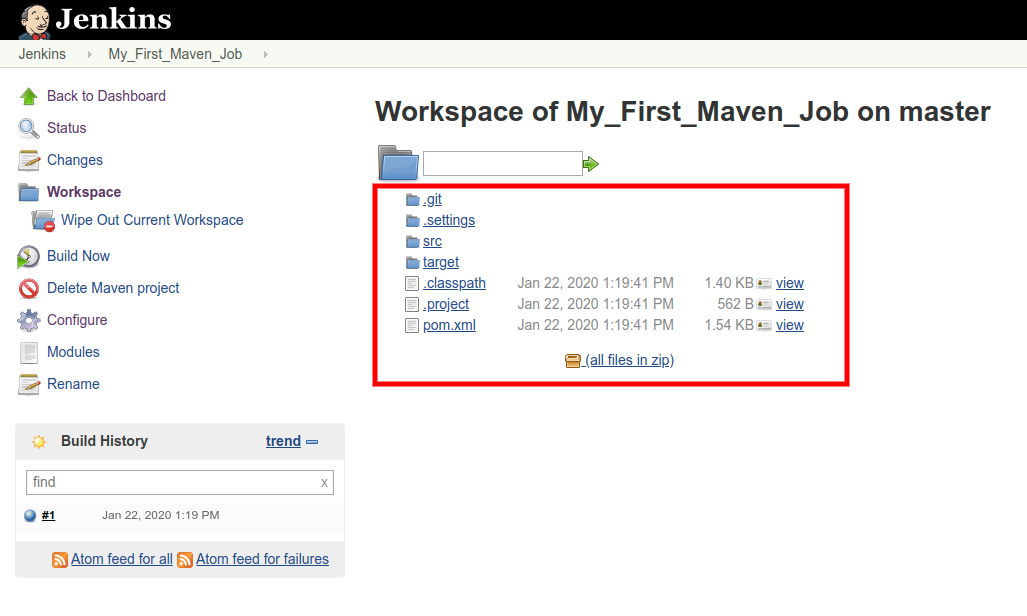The height and width of the screenshot is (616, 1027).
Task: Open the Jenkins breadcrumb link
Action: click(42, 54)
